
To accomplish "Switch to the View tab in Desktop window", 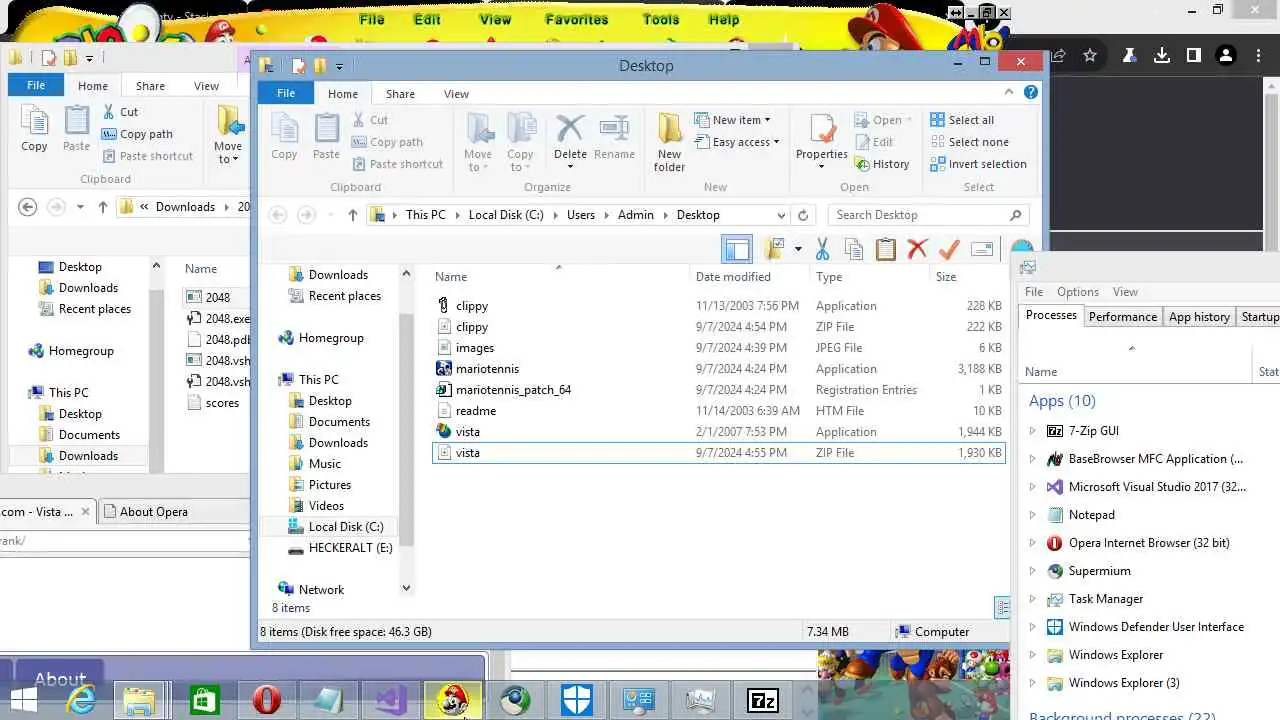I will [x=456, y=94].
